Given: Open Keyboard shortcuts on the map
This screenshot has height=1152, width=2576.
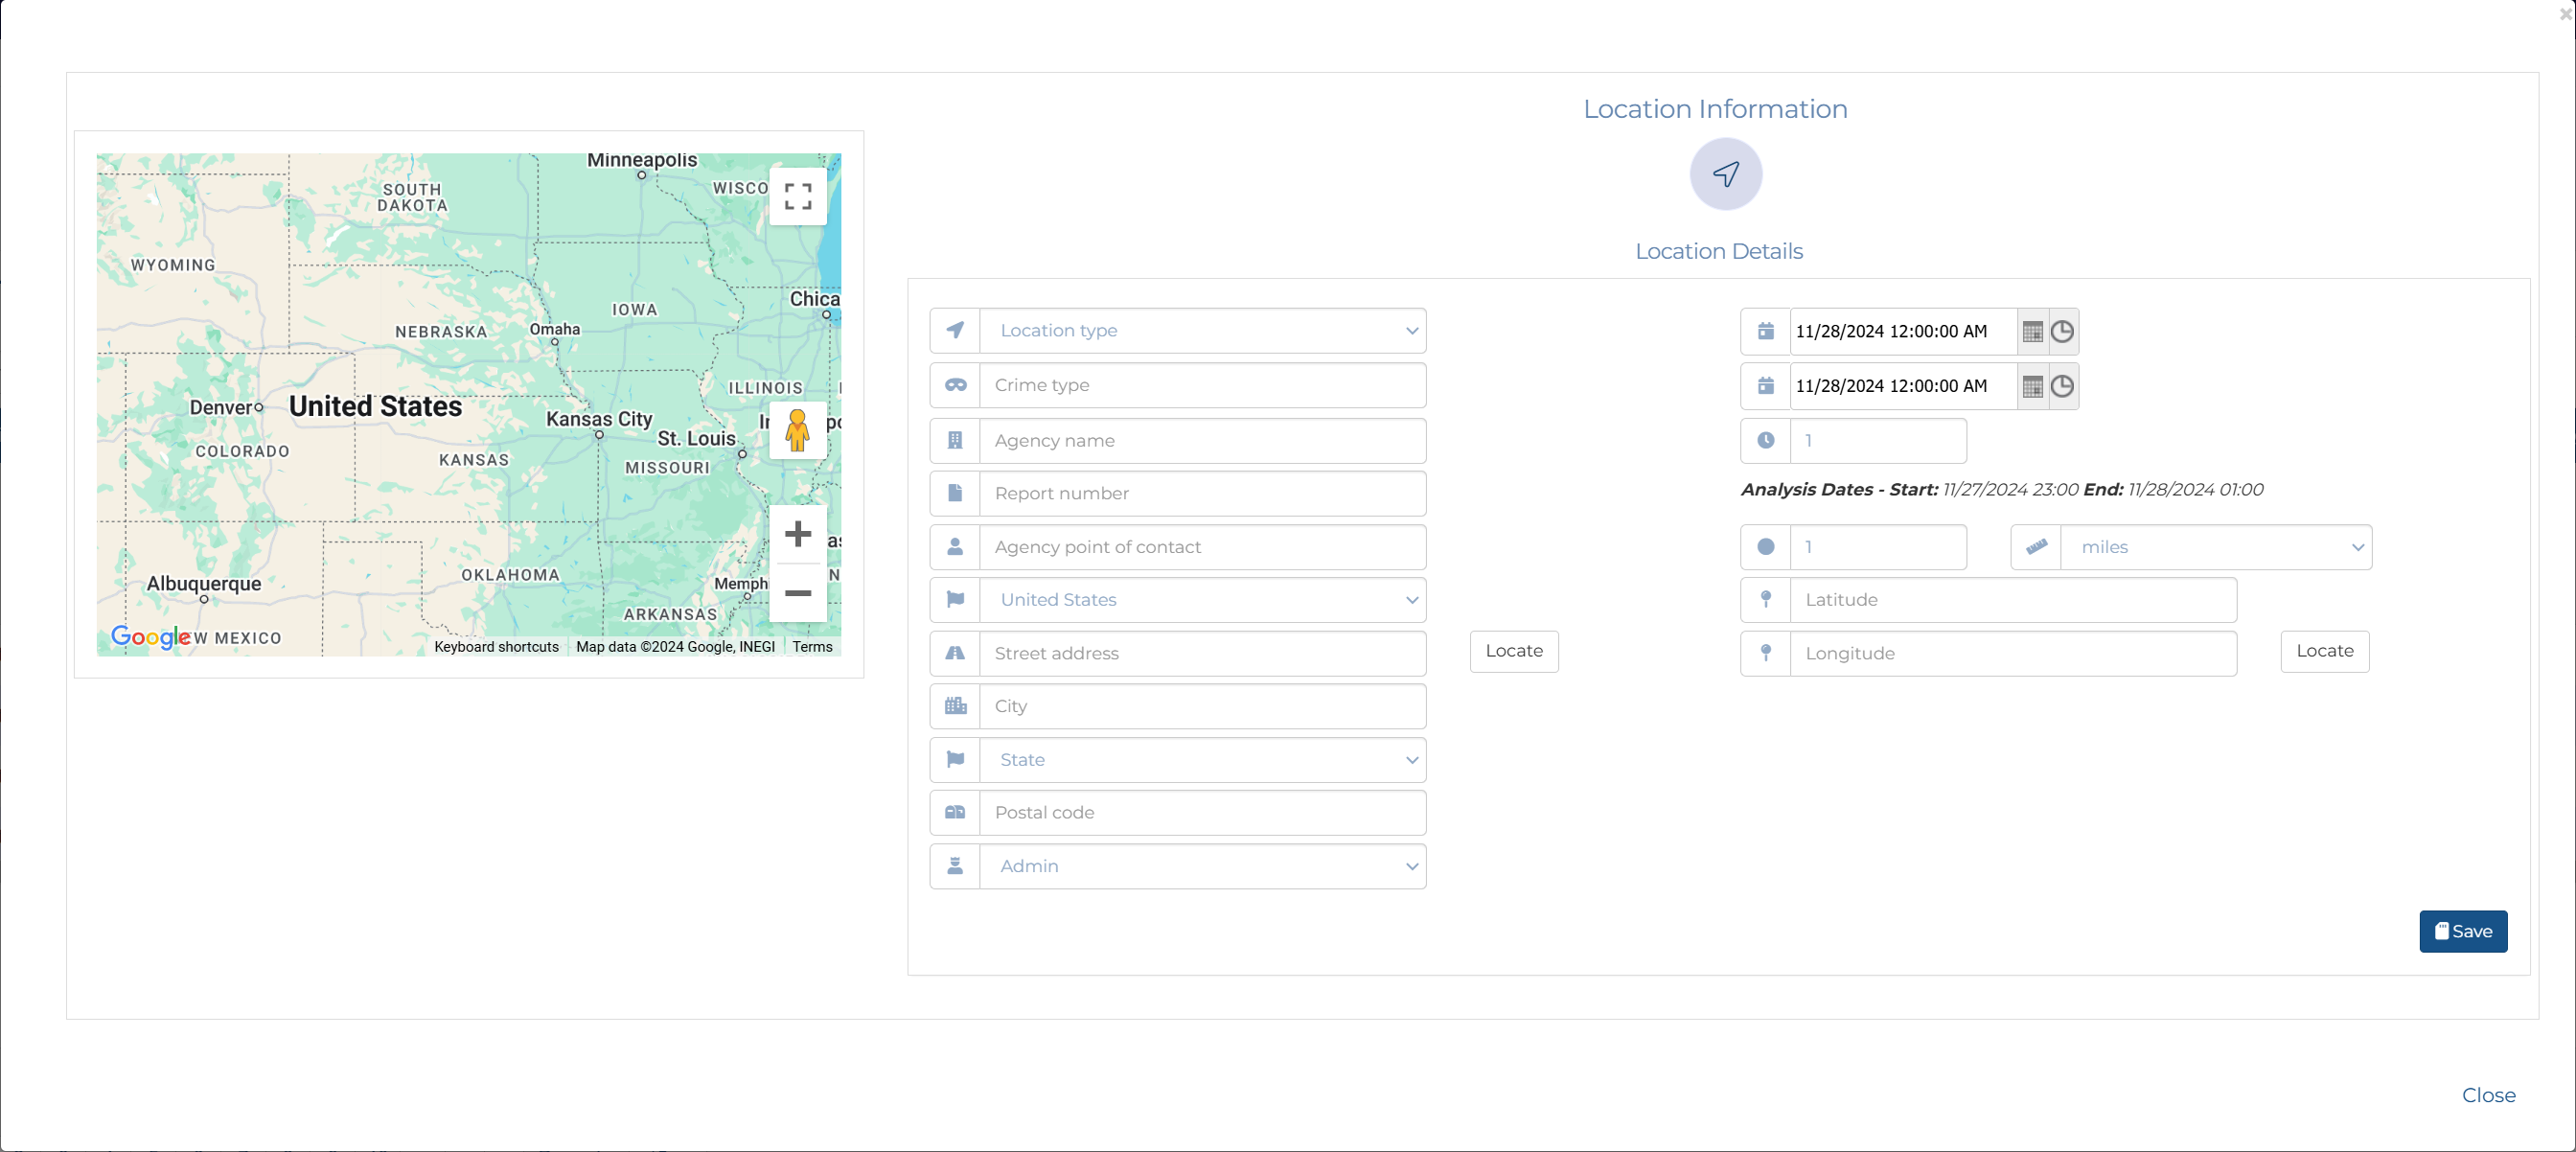Looking at the screenshot, I should coord(496,647).
